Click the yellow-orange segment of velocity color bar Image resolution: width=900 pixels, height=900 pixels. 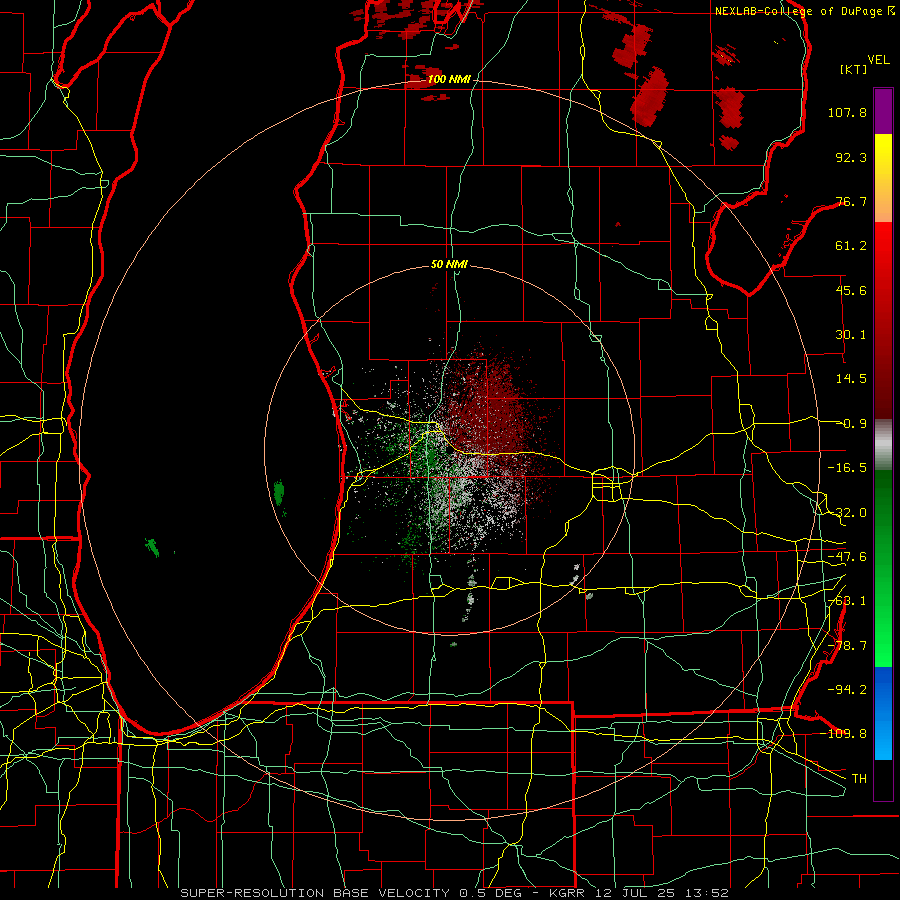(883, 178)
